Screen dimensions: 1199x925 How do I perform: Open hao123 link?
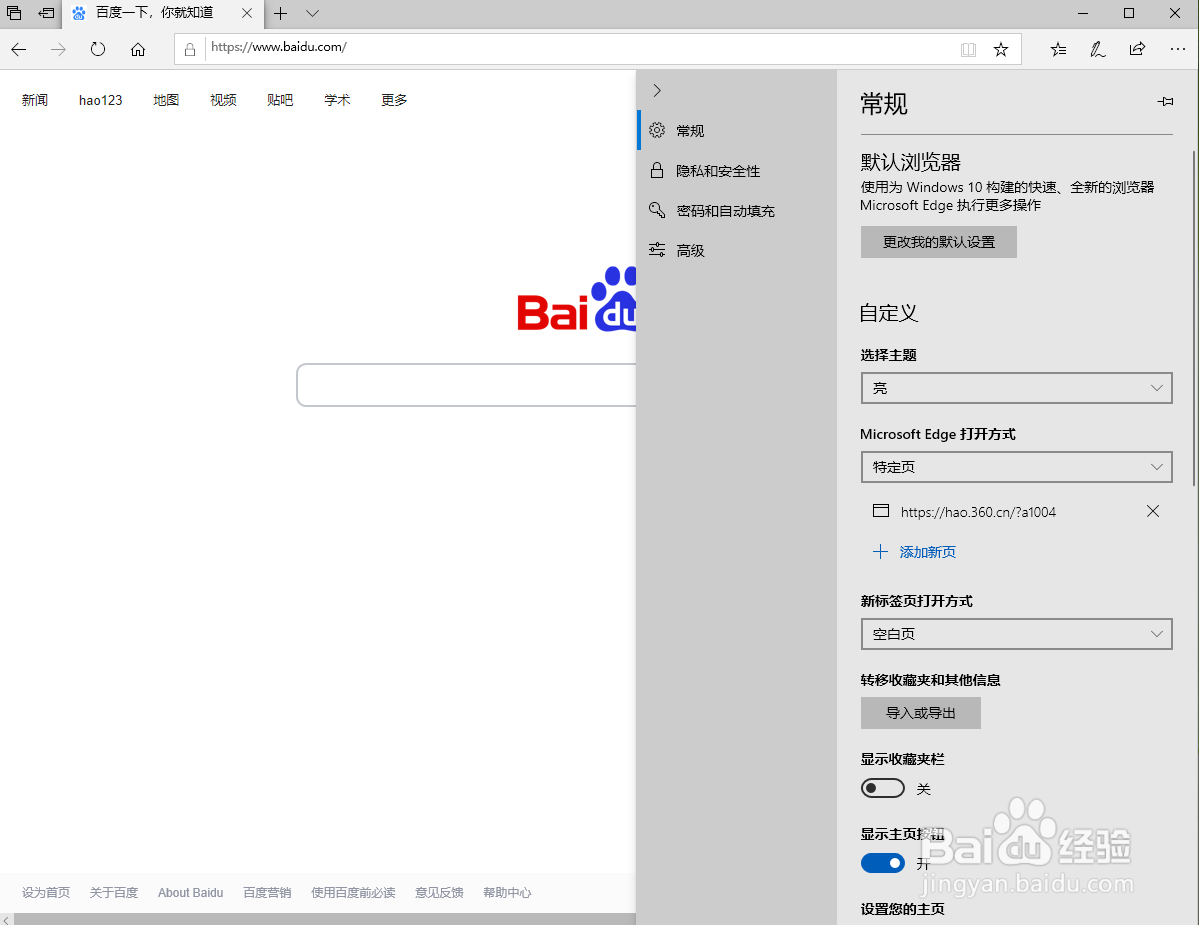click(100, 100)
